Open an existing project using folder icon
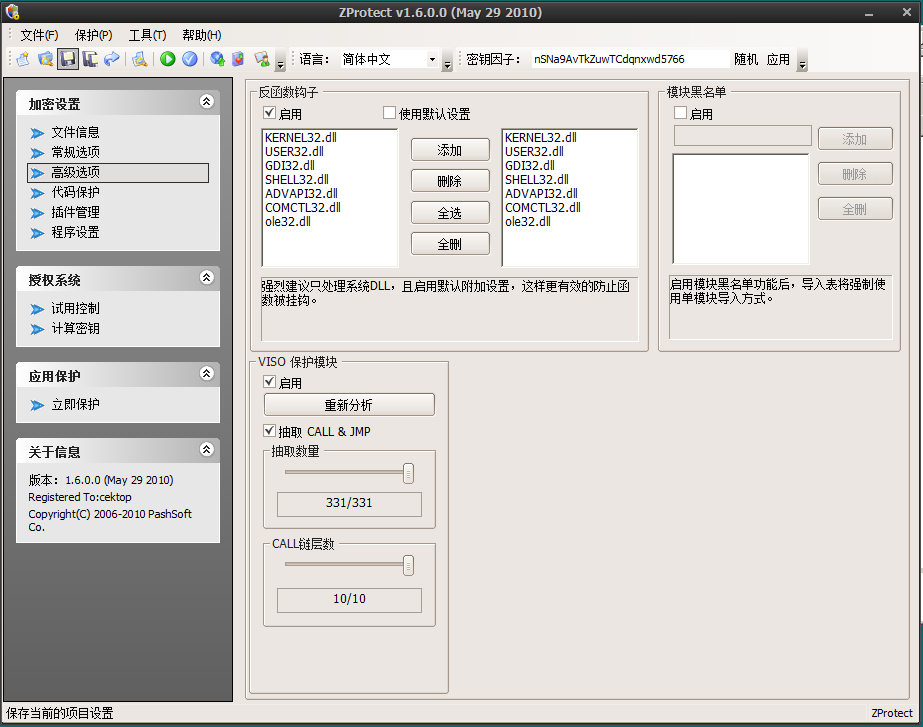The image size is (923, 727). pos(45,59)
